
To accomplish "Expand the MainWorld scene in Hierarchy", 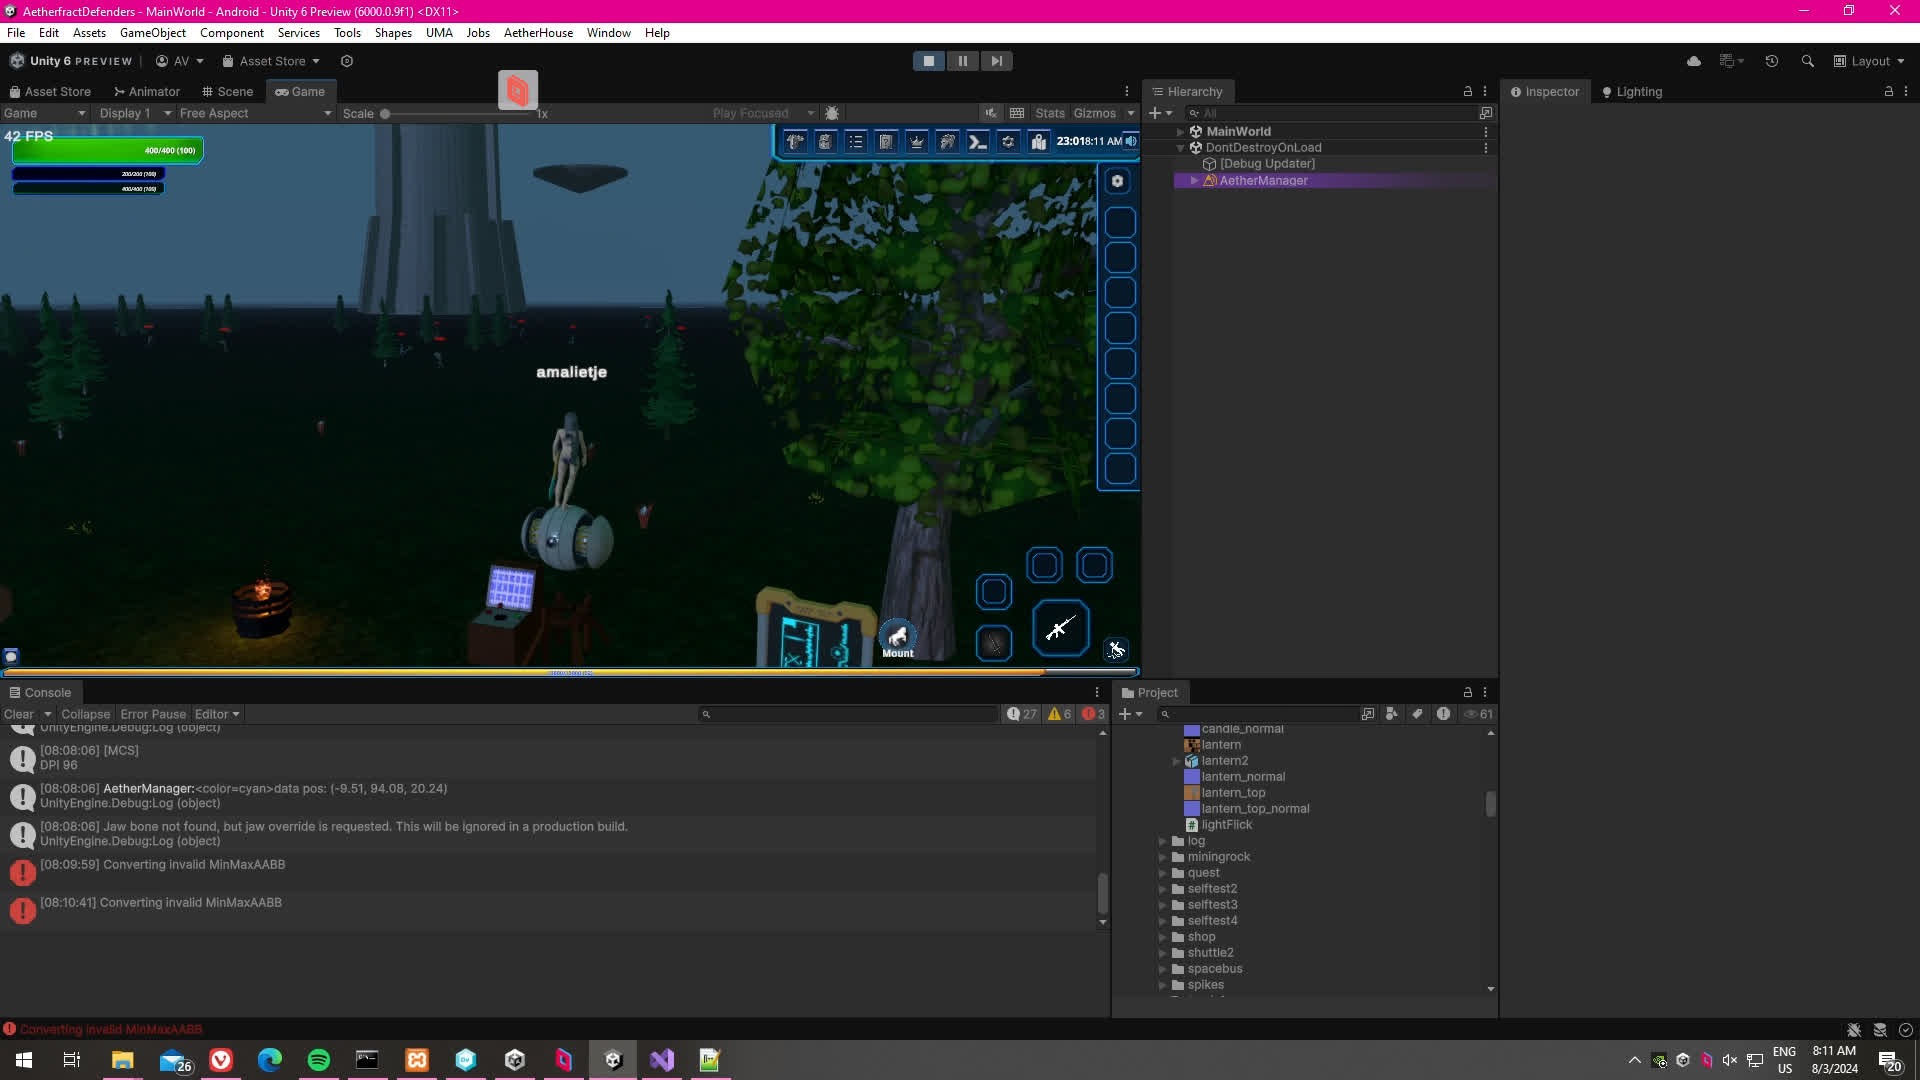I will [x=1180, y=131].
